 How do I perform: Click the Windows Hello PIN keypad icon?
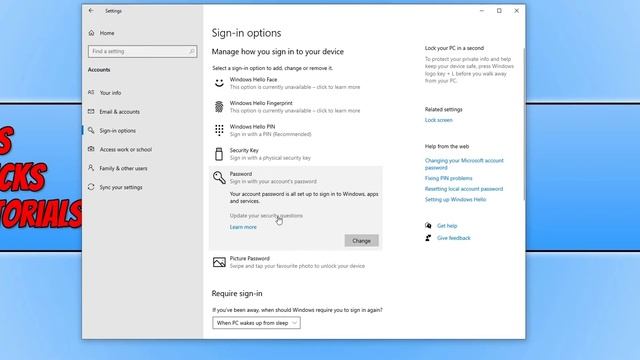(x=219, y=130)
